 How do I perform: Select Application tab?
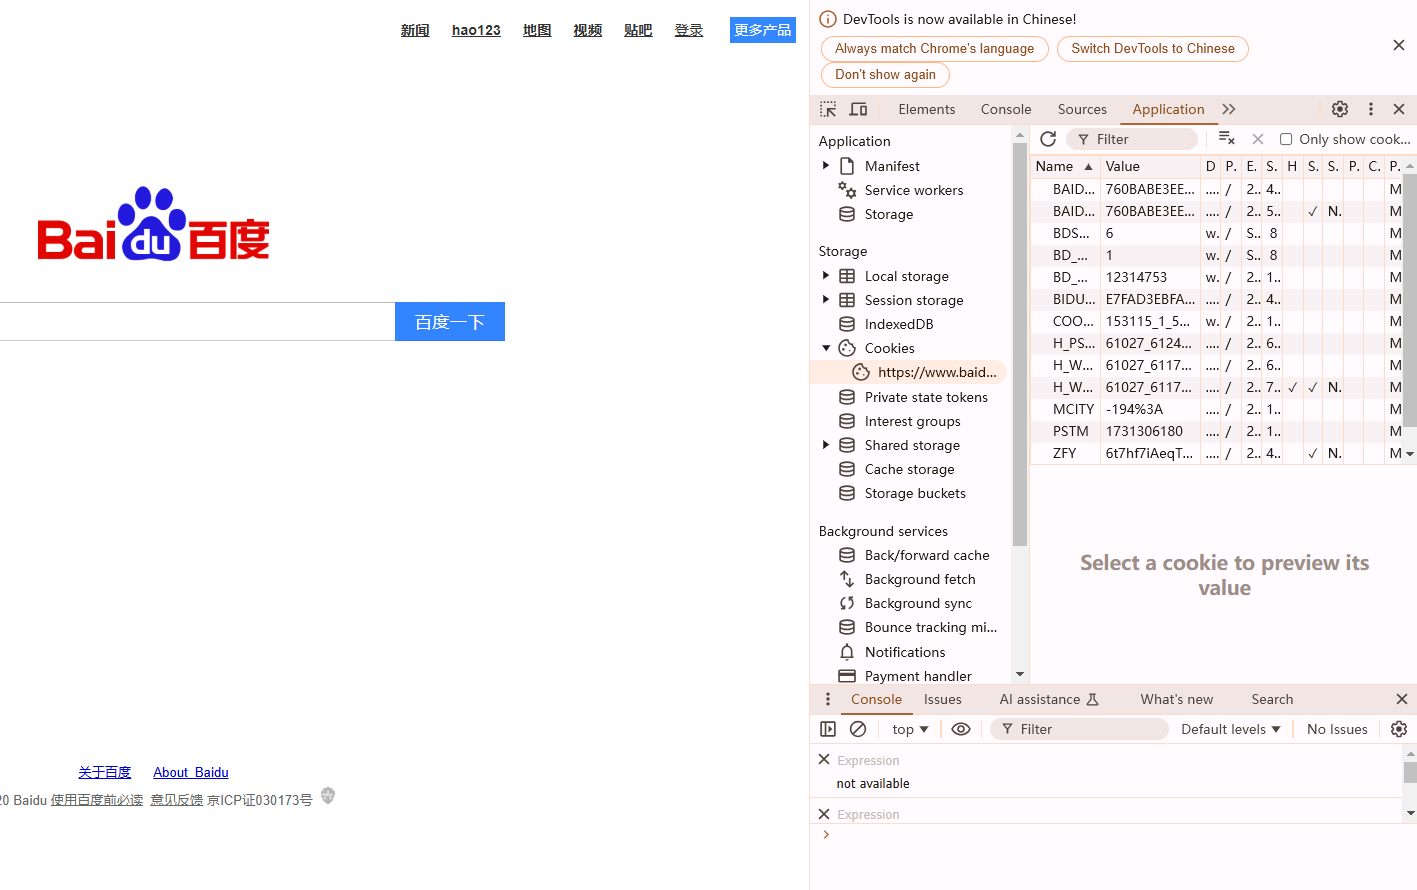tap(1168, 109)
